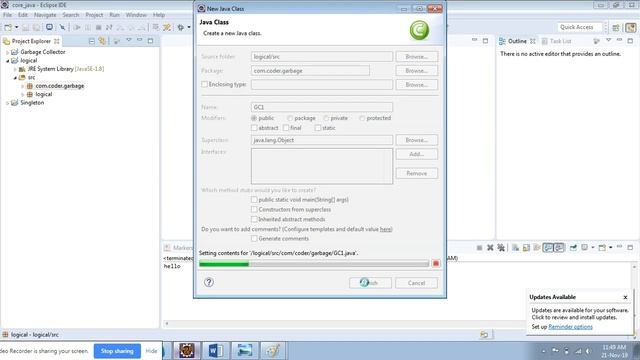Click the New wizard toolbar icon in Eclipse
The image size is (640, 360).
8,27
